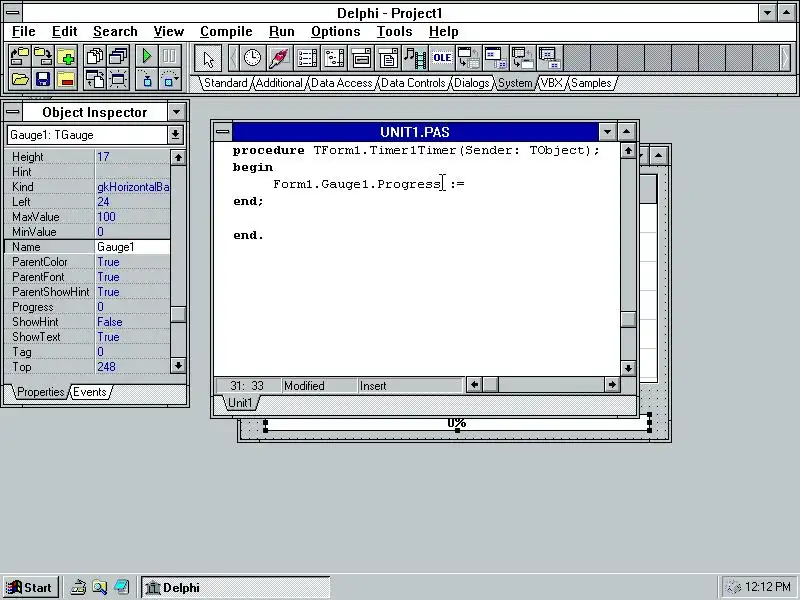Click the ShowText True value

[133, 337]
